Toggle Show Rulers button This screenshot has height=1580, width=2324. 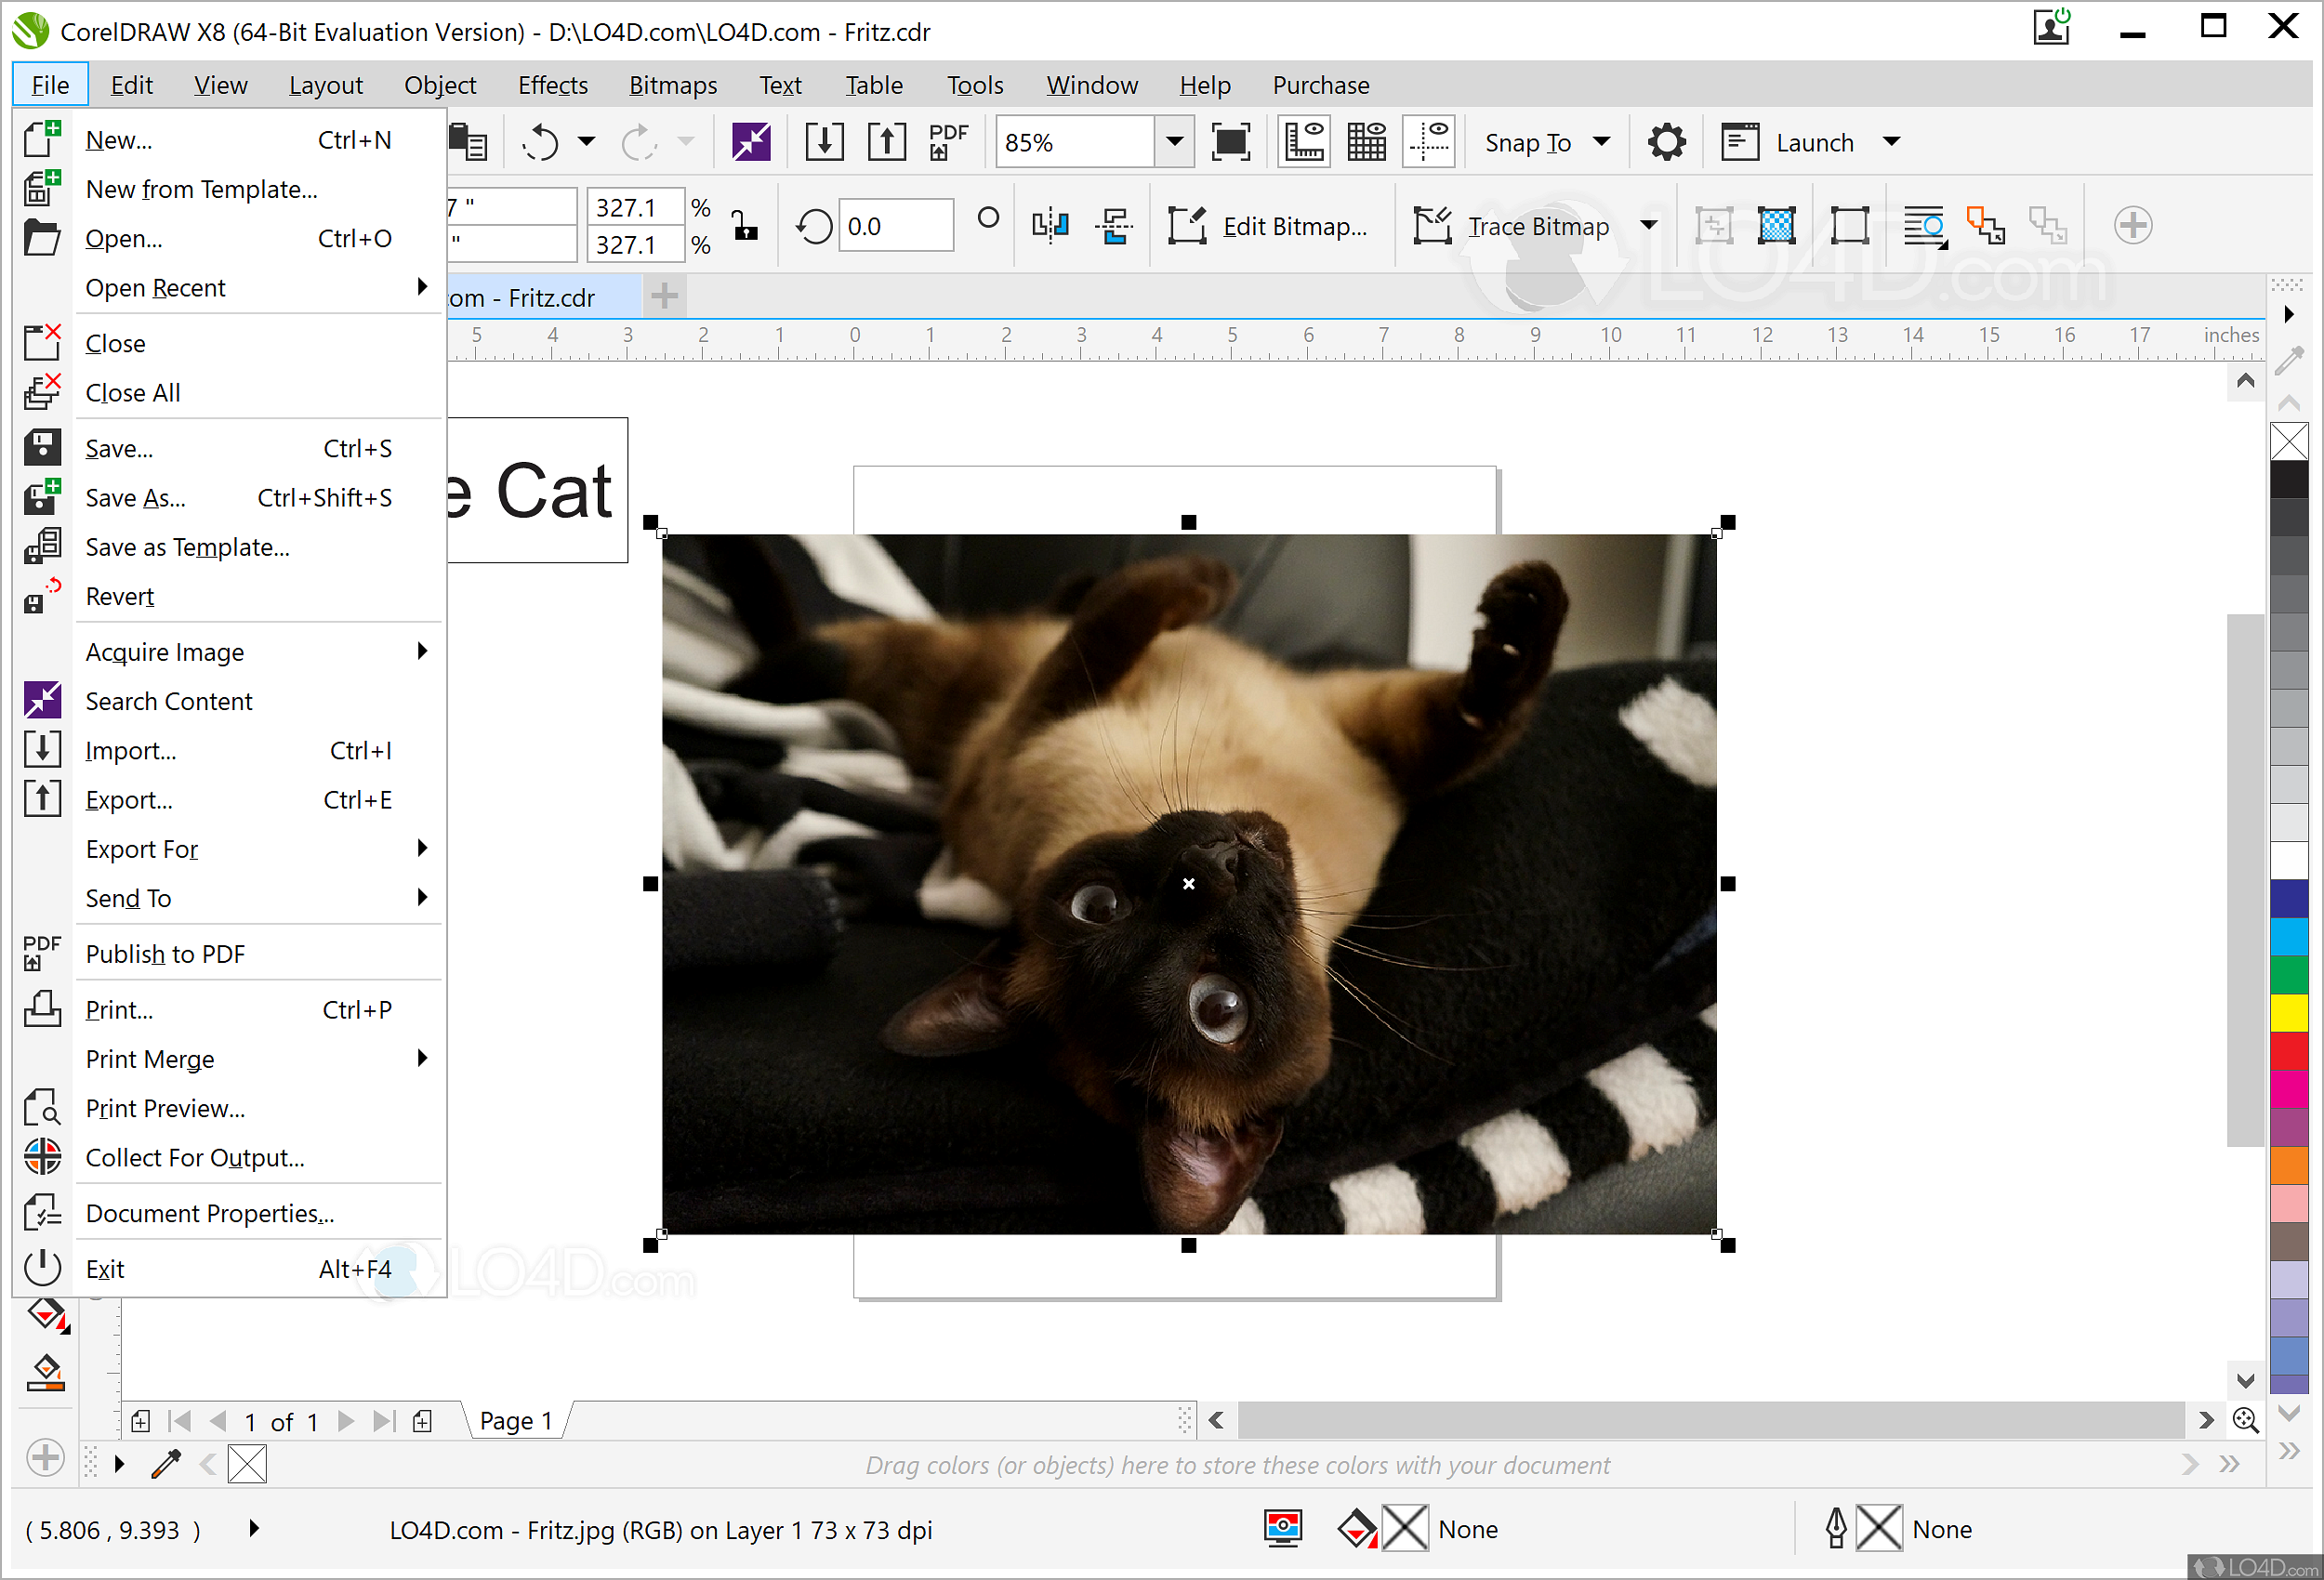tap(1304, 142)
